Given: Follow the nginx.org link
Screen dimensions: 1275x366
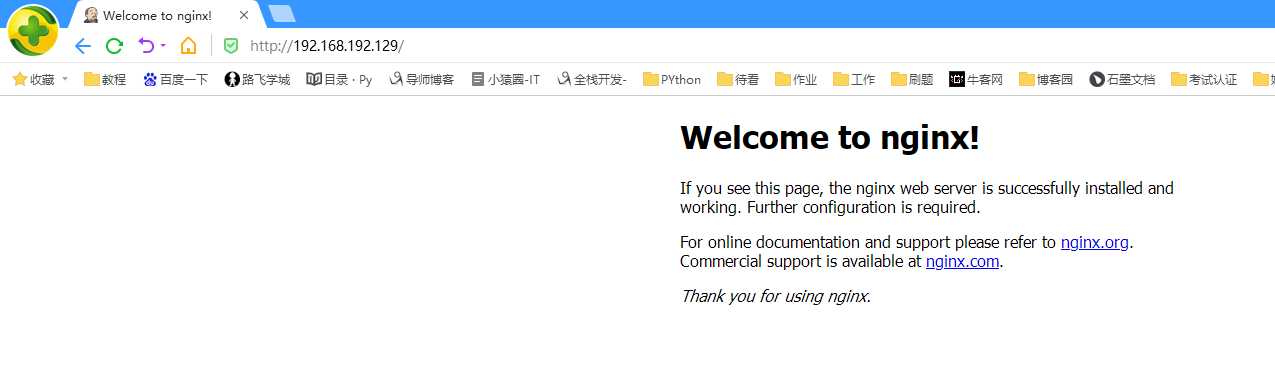Looking at the screenshot, I should (x=1095, y=242).
